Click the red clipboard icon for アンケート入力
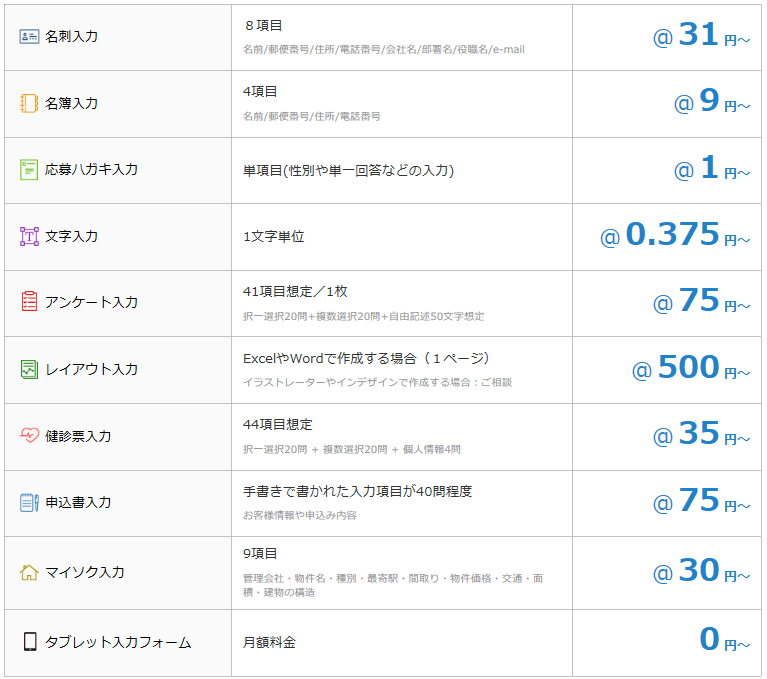This screenshot has height=679, width=767. tap(29, 302)
